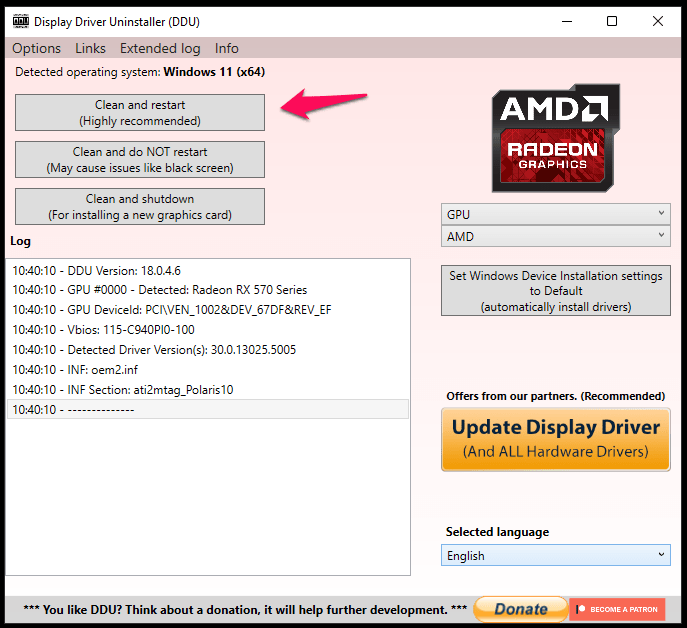Click the Update Display Driver offer
Image resolution: width=687 pixels, height=628 pixels.
pyautogui.click(x=555, y=439)
